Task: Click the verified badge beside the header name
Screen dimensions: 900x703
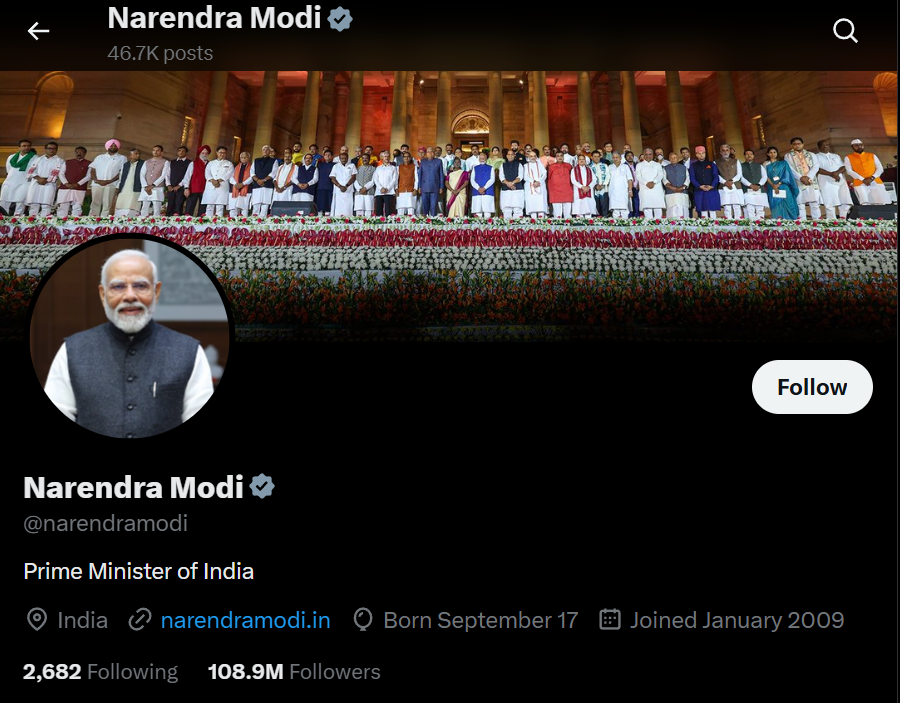Action: (x=340, y=19)
